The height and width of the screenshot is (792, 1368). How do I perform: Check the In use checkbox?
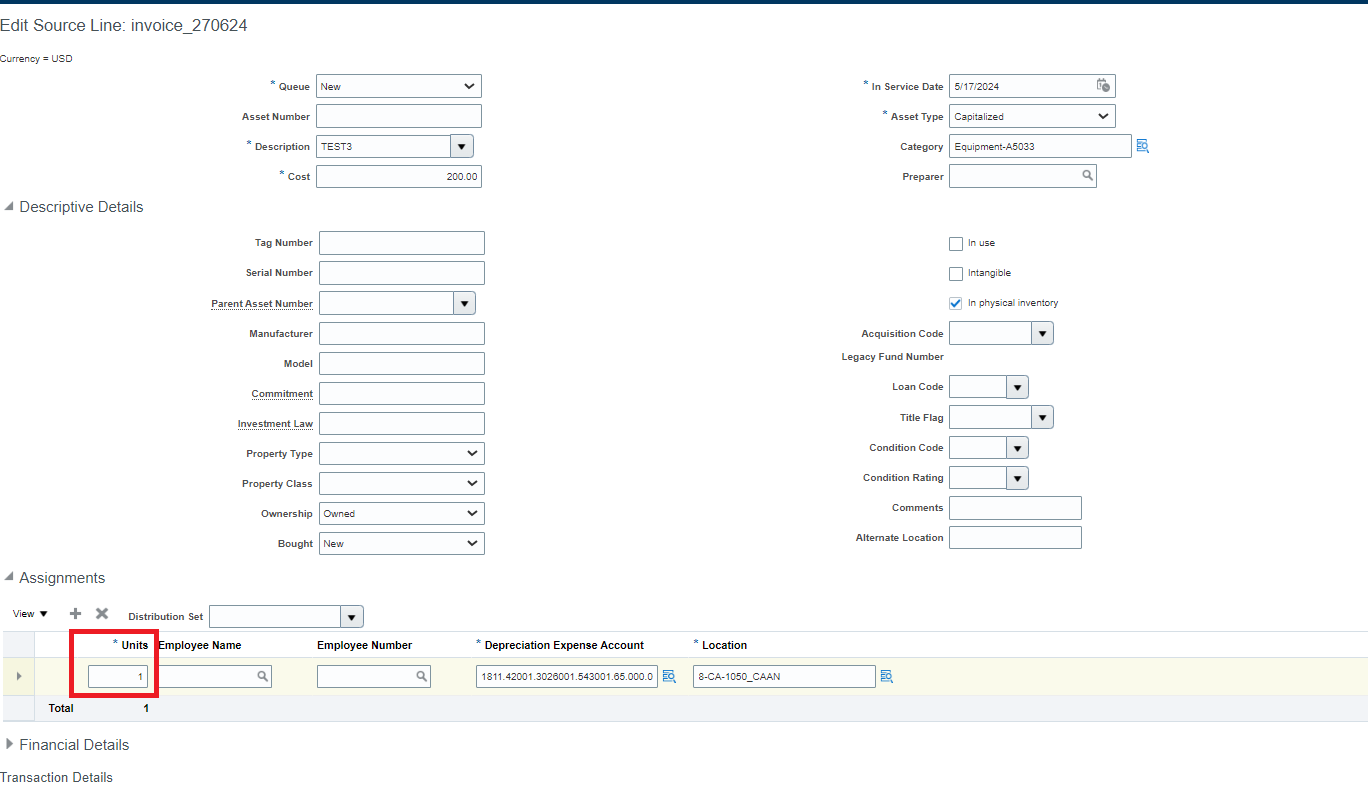[x=956, y=243]
